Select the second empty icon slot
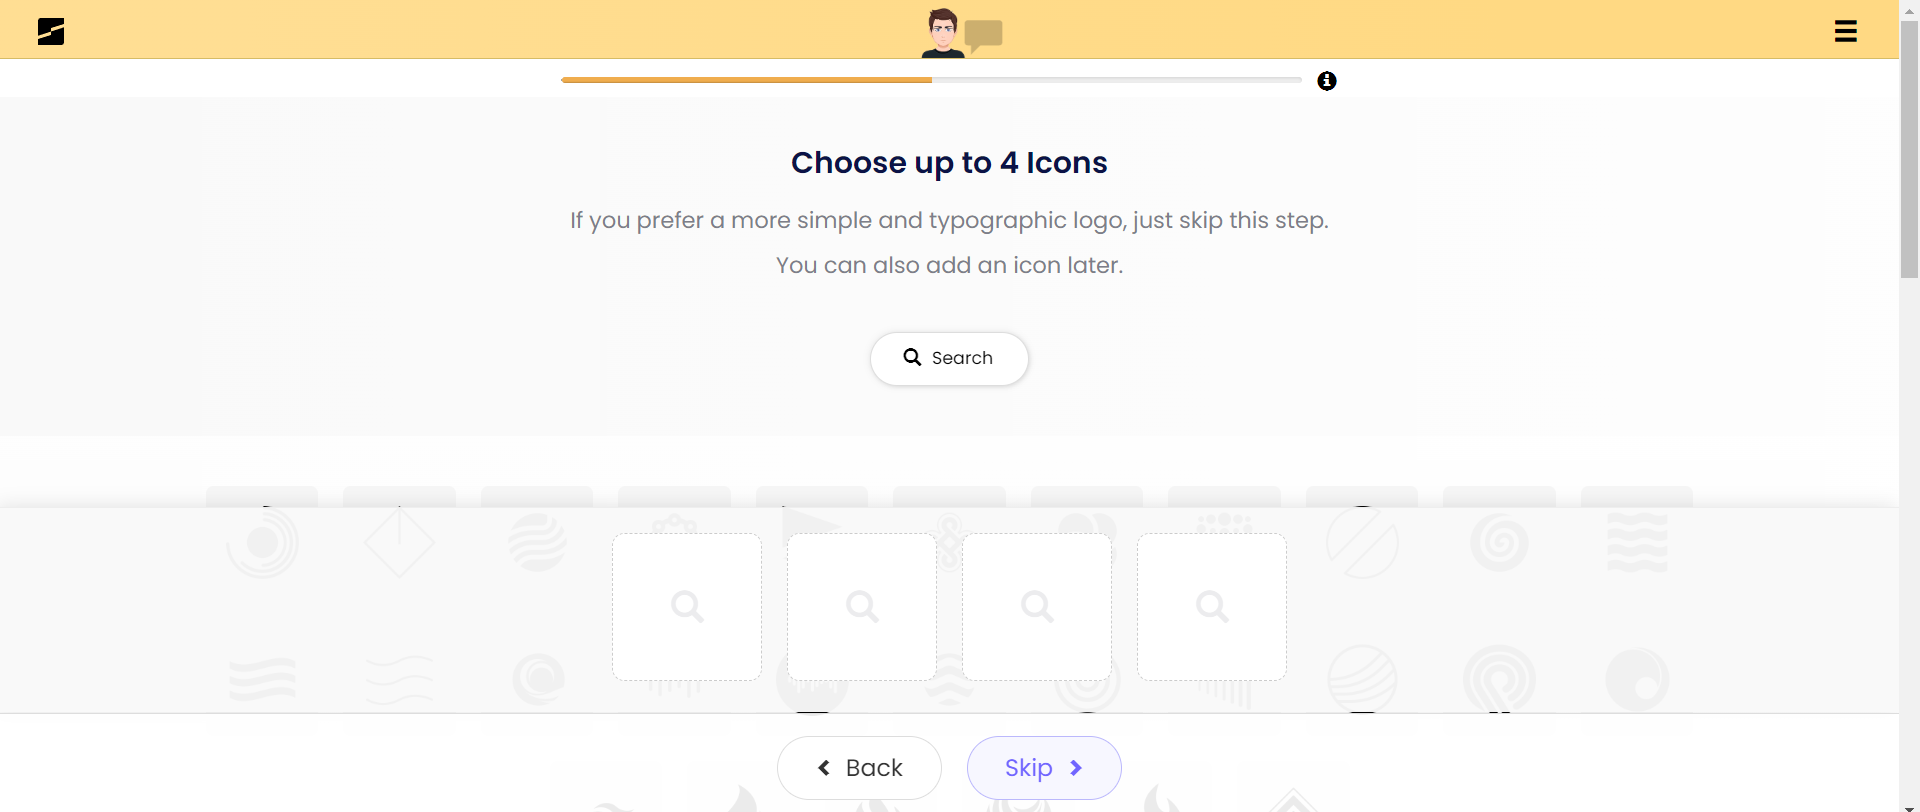 pyautogui.click(x=862, y=607)
